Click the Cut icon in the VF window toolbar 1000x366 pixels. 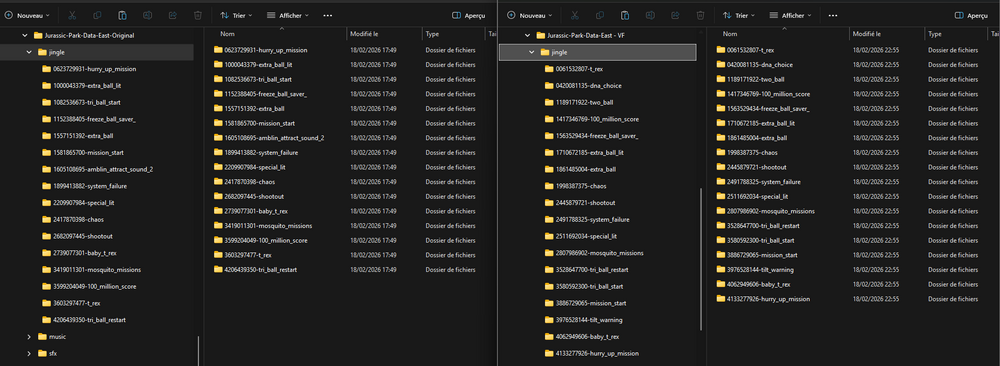pos(575,15)
